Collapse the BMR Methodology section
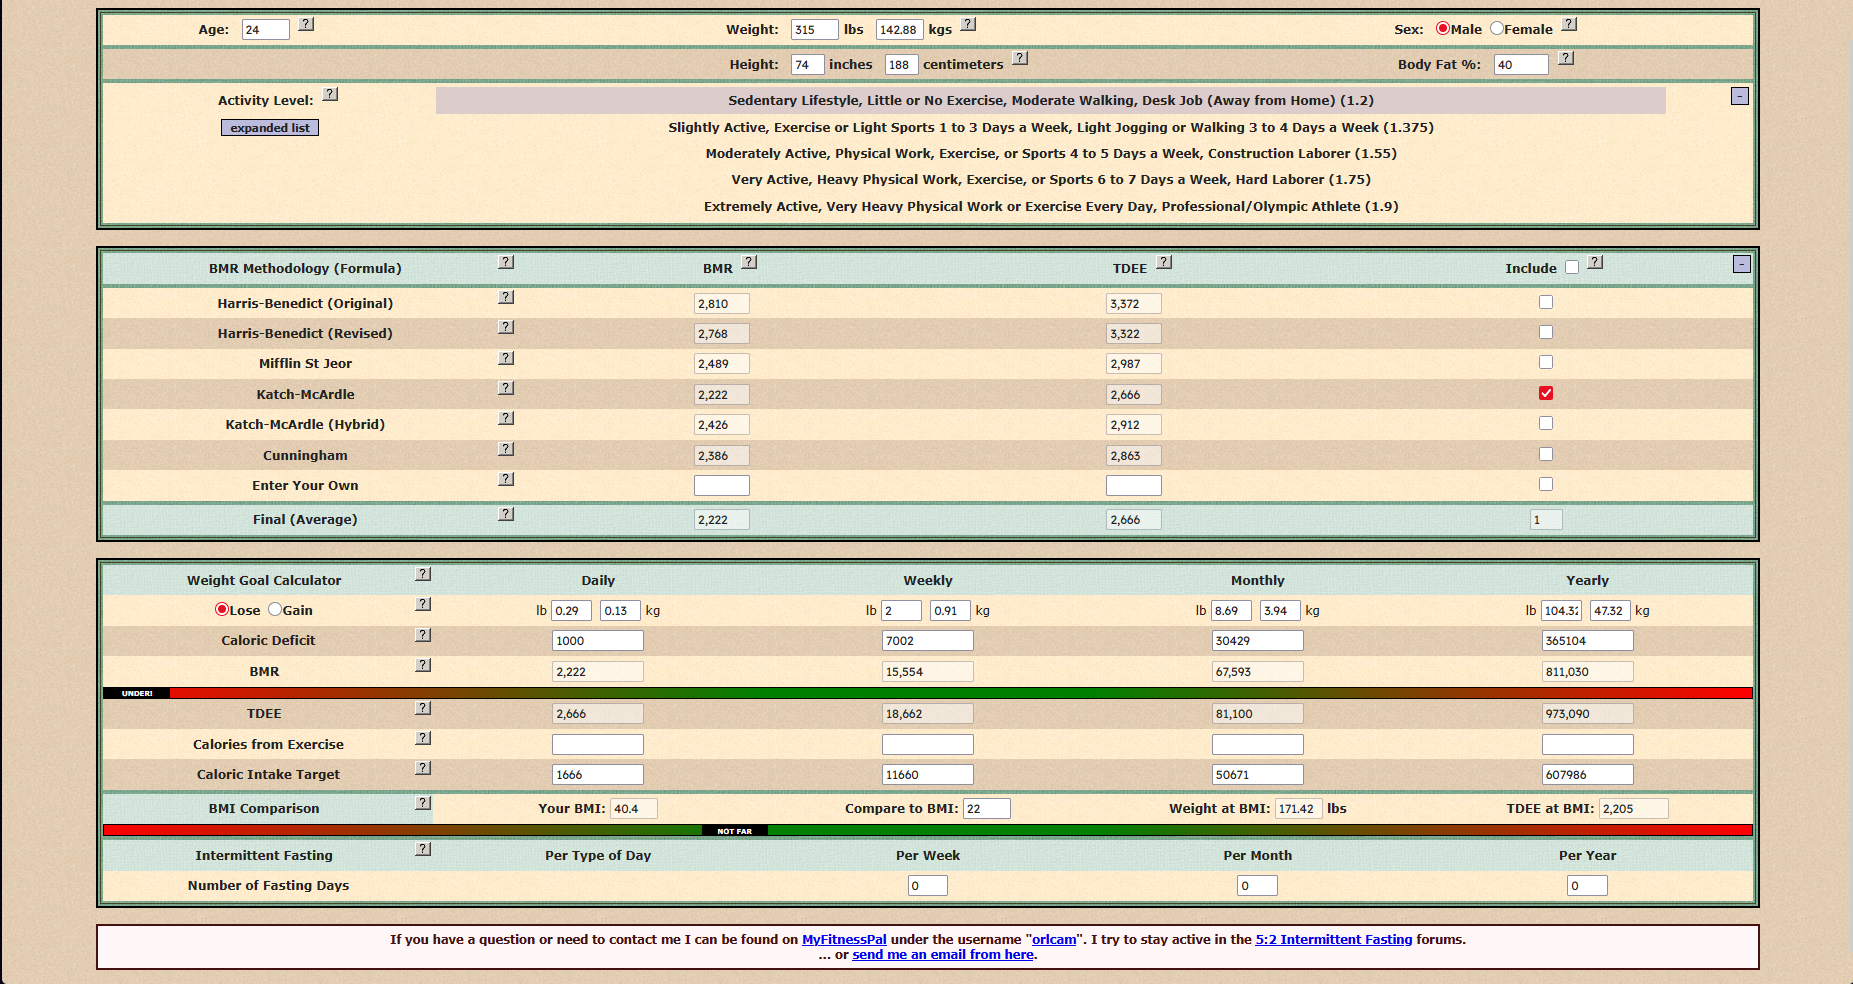The height and width of the screenshot is (984, 1853). pyautogui.click(x=1742, y=264)
